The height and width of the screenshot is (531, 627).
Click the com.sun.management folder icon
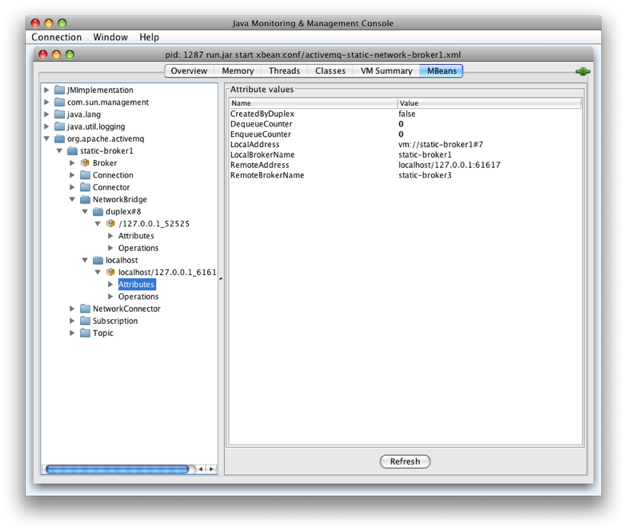pyautogui.click(x=60, y=102)
